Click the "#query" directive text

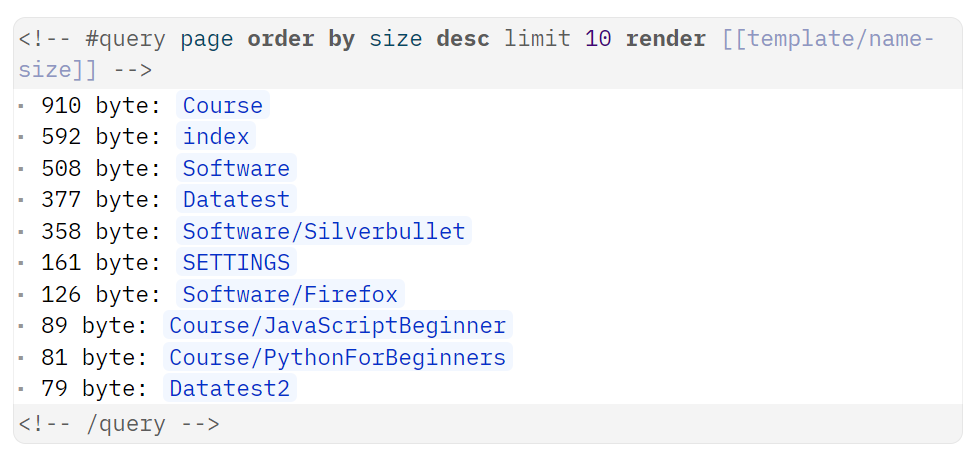[x=125, y=40]
